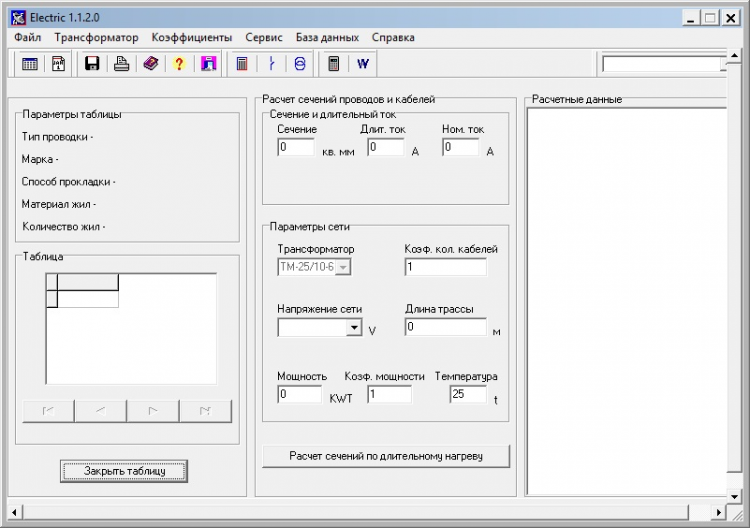This screenshot has height=528, width=750.
Task: Print using the printer toolbar icon
Action: [121, 64]
